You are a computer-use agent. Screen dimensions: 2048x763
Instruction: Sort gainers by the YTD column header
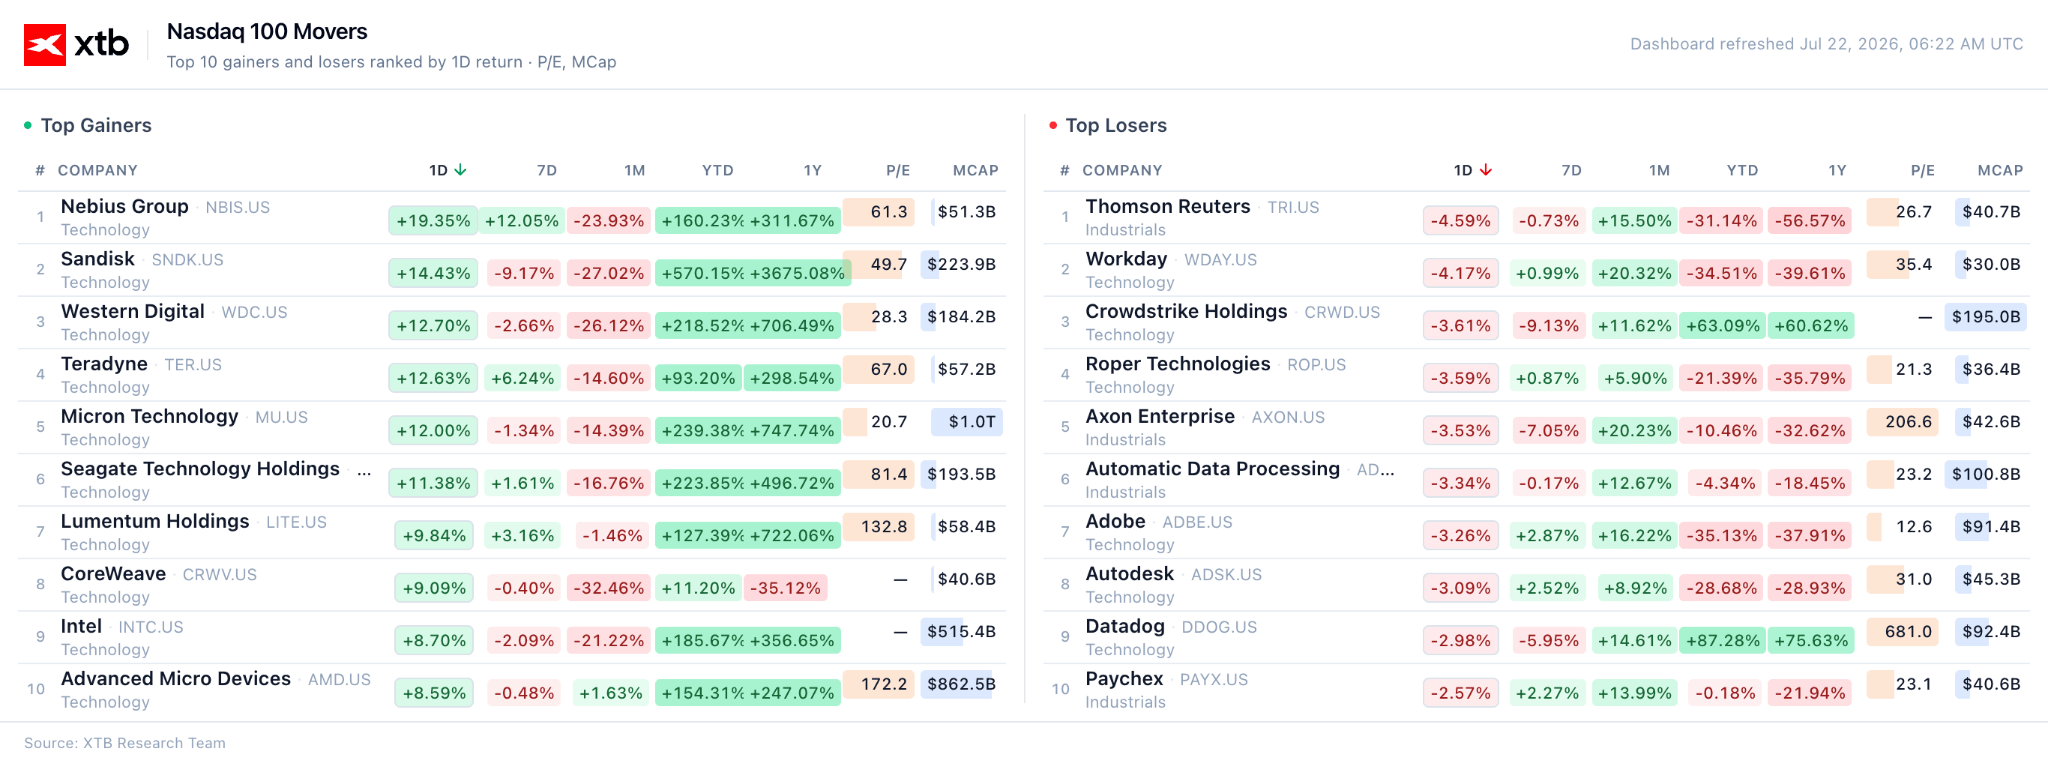(x=718, y=170)
